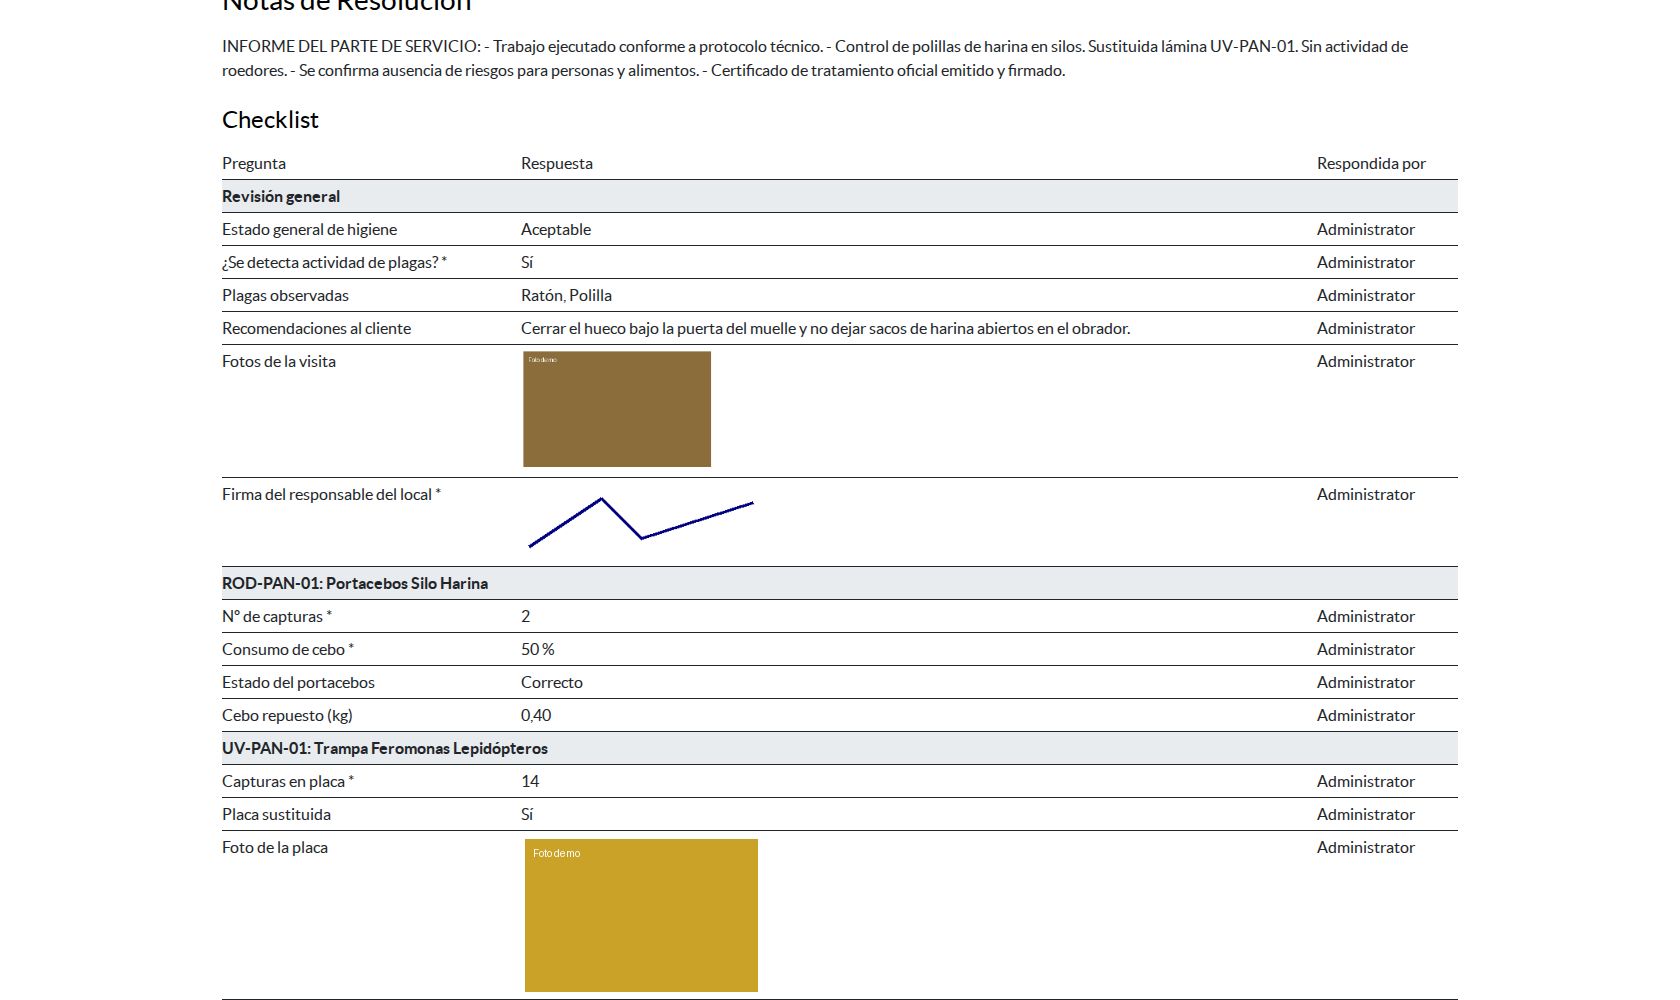Image resolution: width=1680 pixels, height=1000 pixels.
Task: Click the INFORME DEL PARTE DE SERVICIO paragraph
Action: click(x=815, y=58)
